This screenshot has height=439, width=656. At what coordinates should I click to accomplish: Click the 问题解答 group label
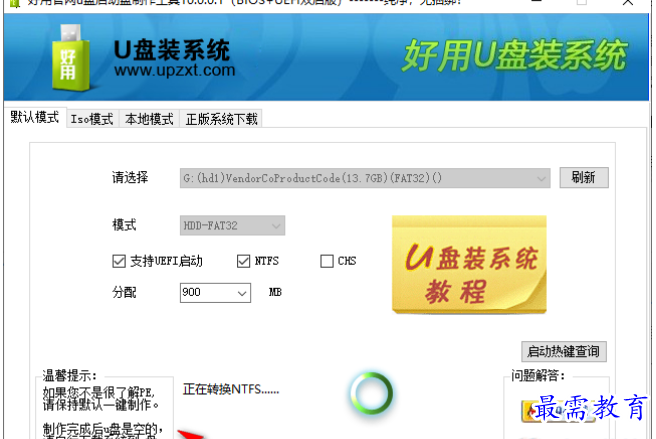[x=538, y=375]
